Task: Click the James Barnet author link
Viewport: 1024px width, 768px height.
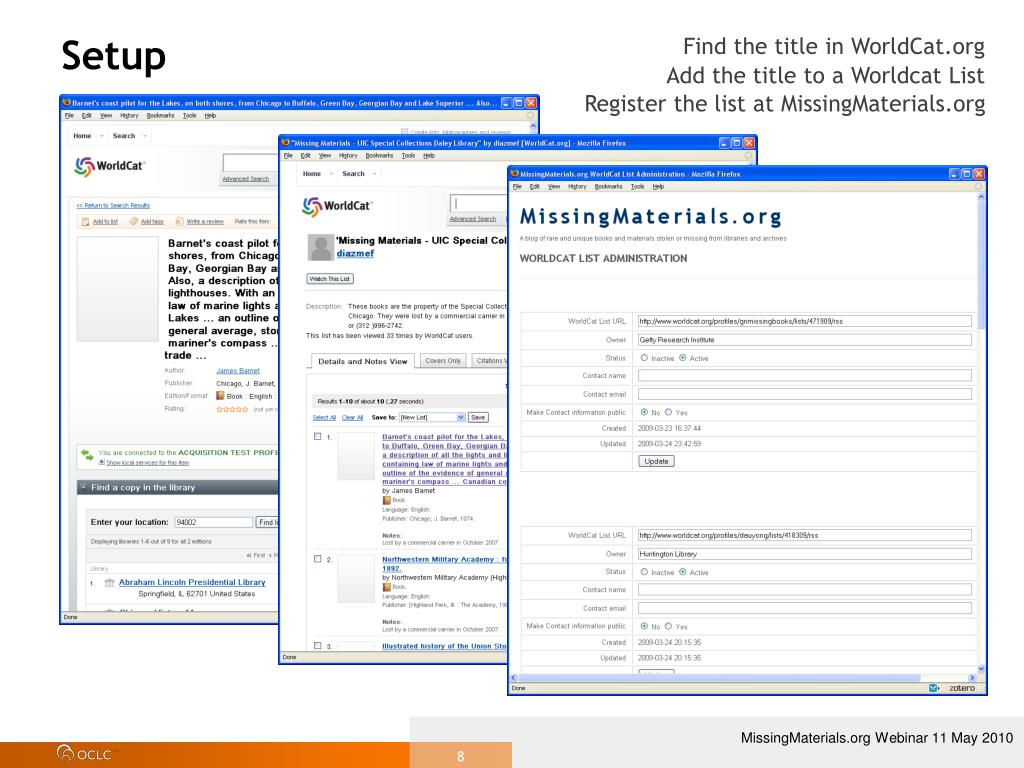Action: click(x=238, y=371)
